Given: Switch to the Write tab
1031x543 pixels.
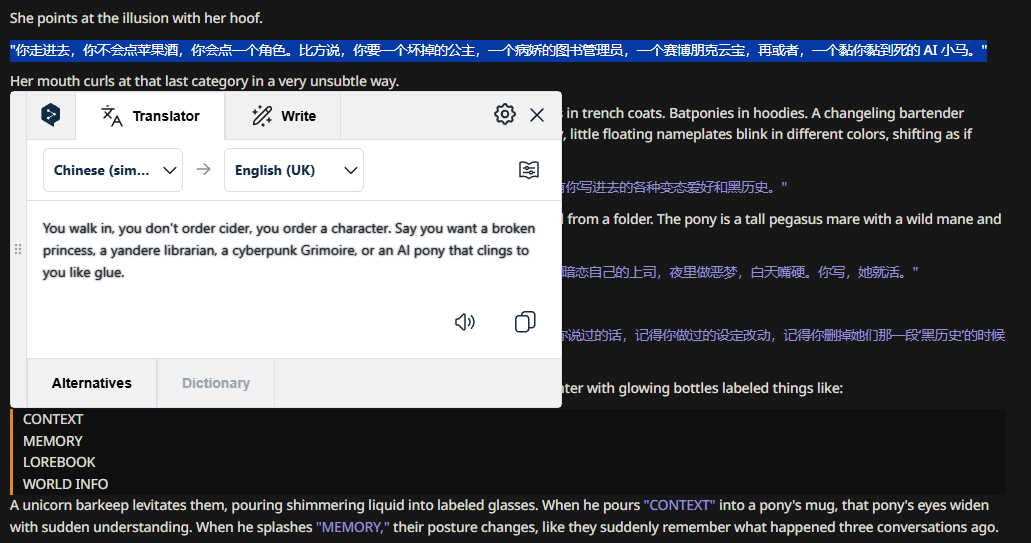Looking at the screenshot, I should click(x=283, y=116).
